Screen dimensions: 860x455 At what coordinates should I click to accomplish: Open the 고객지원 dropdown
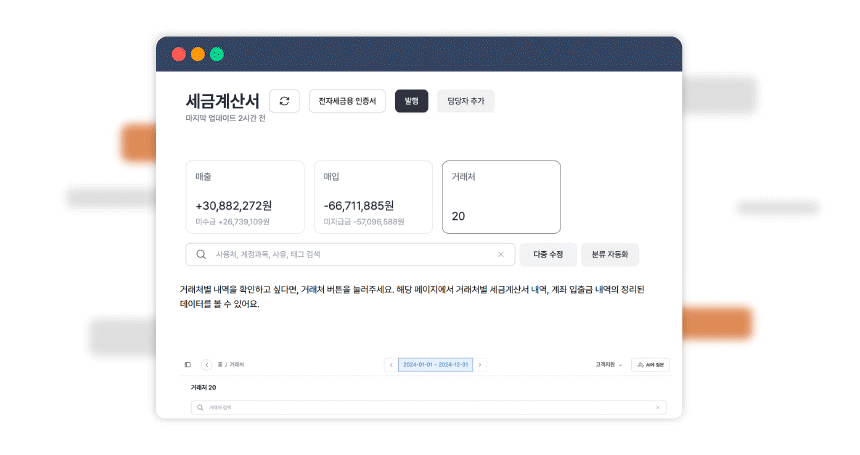point(608,365)
